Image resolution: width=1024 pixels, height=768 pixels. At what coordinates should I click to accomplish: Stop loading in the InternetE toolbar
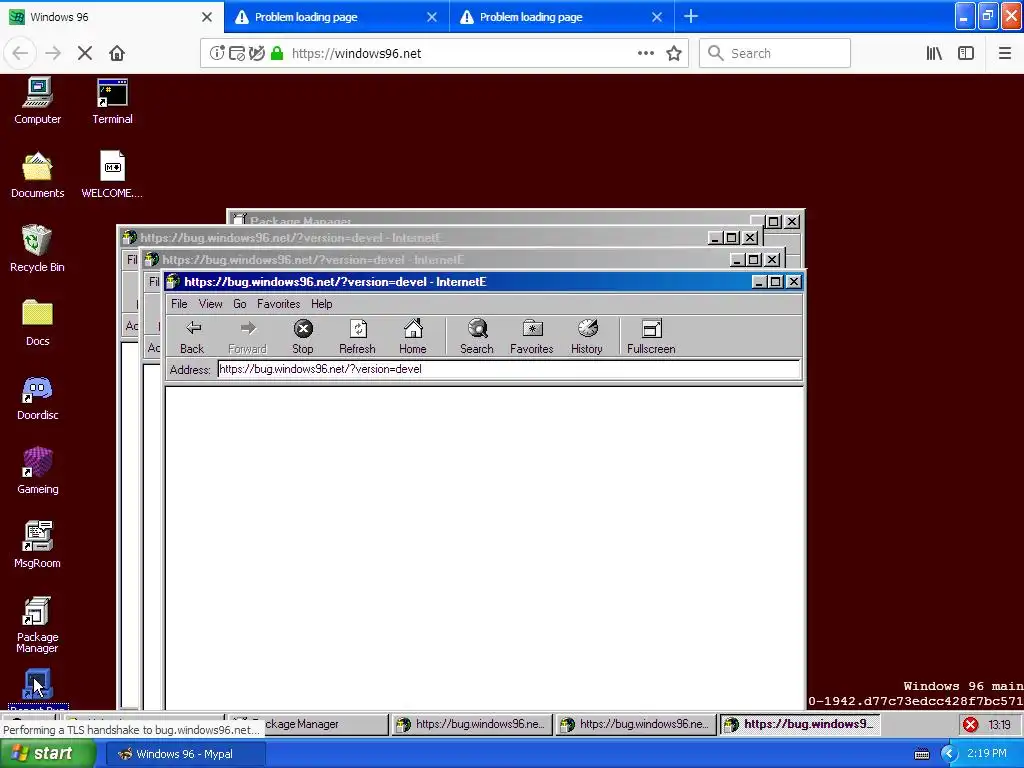302,337
